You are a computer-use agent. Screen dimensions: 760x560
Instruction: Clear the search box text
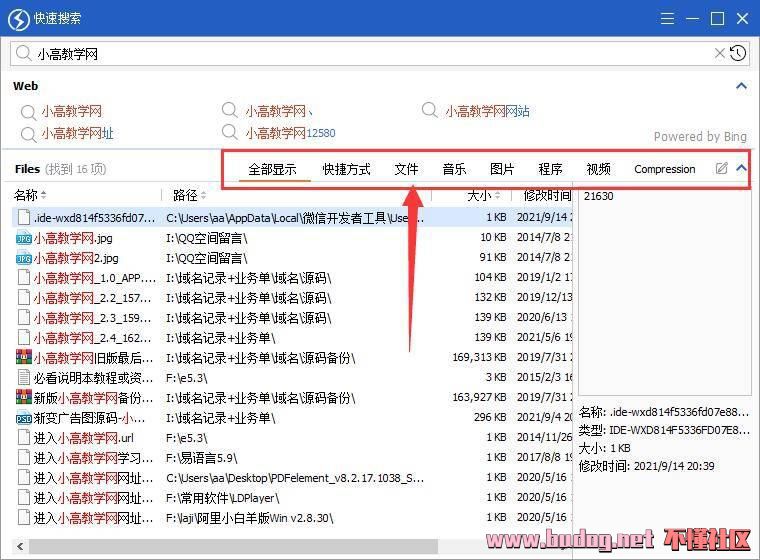(x=720, y=53)
